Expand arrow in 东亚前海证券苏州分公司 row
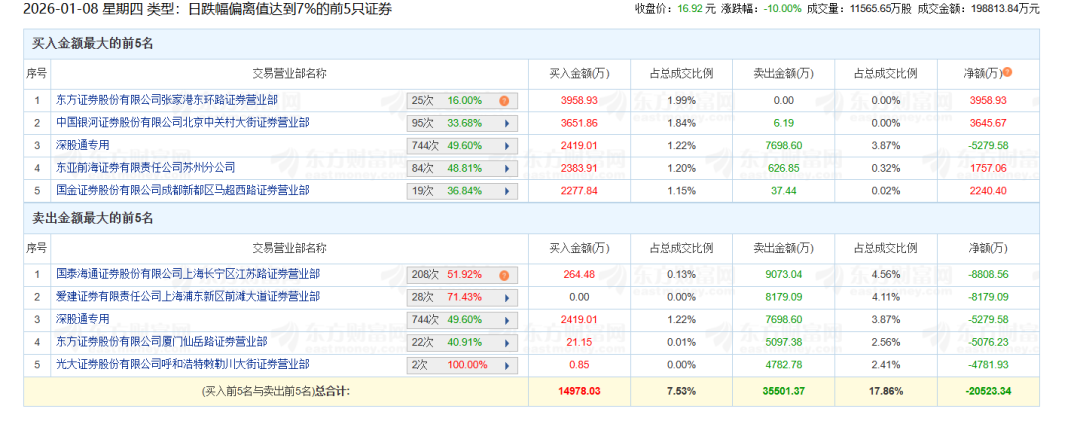Screen dimensions: 1080x427 coord(507,168)
